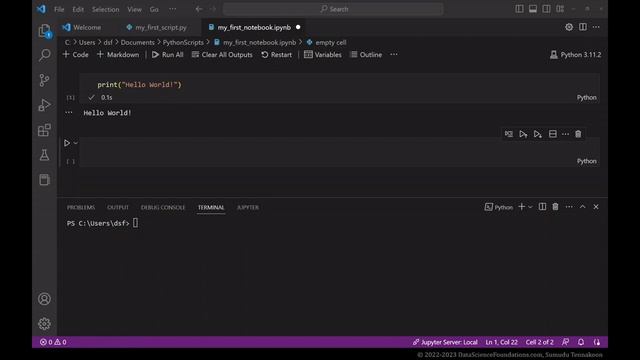Screen dimensions: 640x360
Task: Click Run by Line icon in cell toolbar
Action: click(x=509, y=134)
